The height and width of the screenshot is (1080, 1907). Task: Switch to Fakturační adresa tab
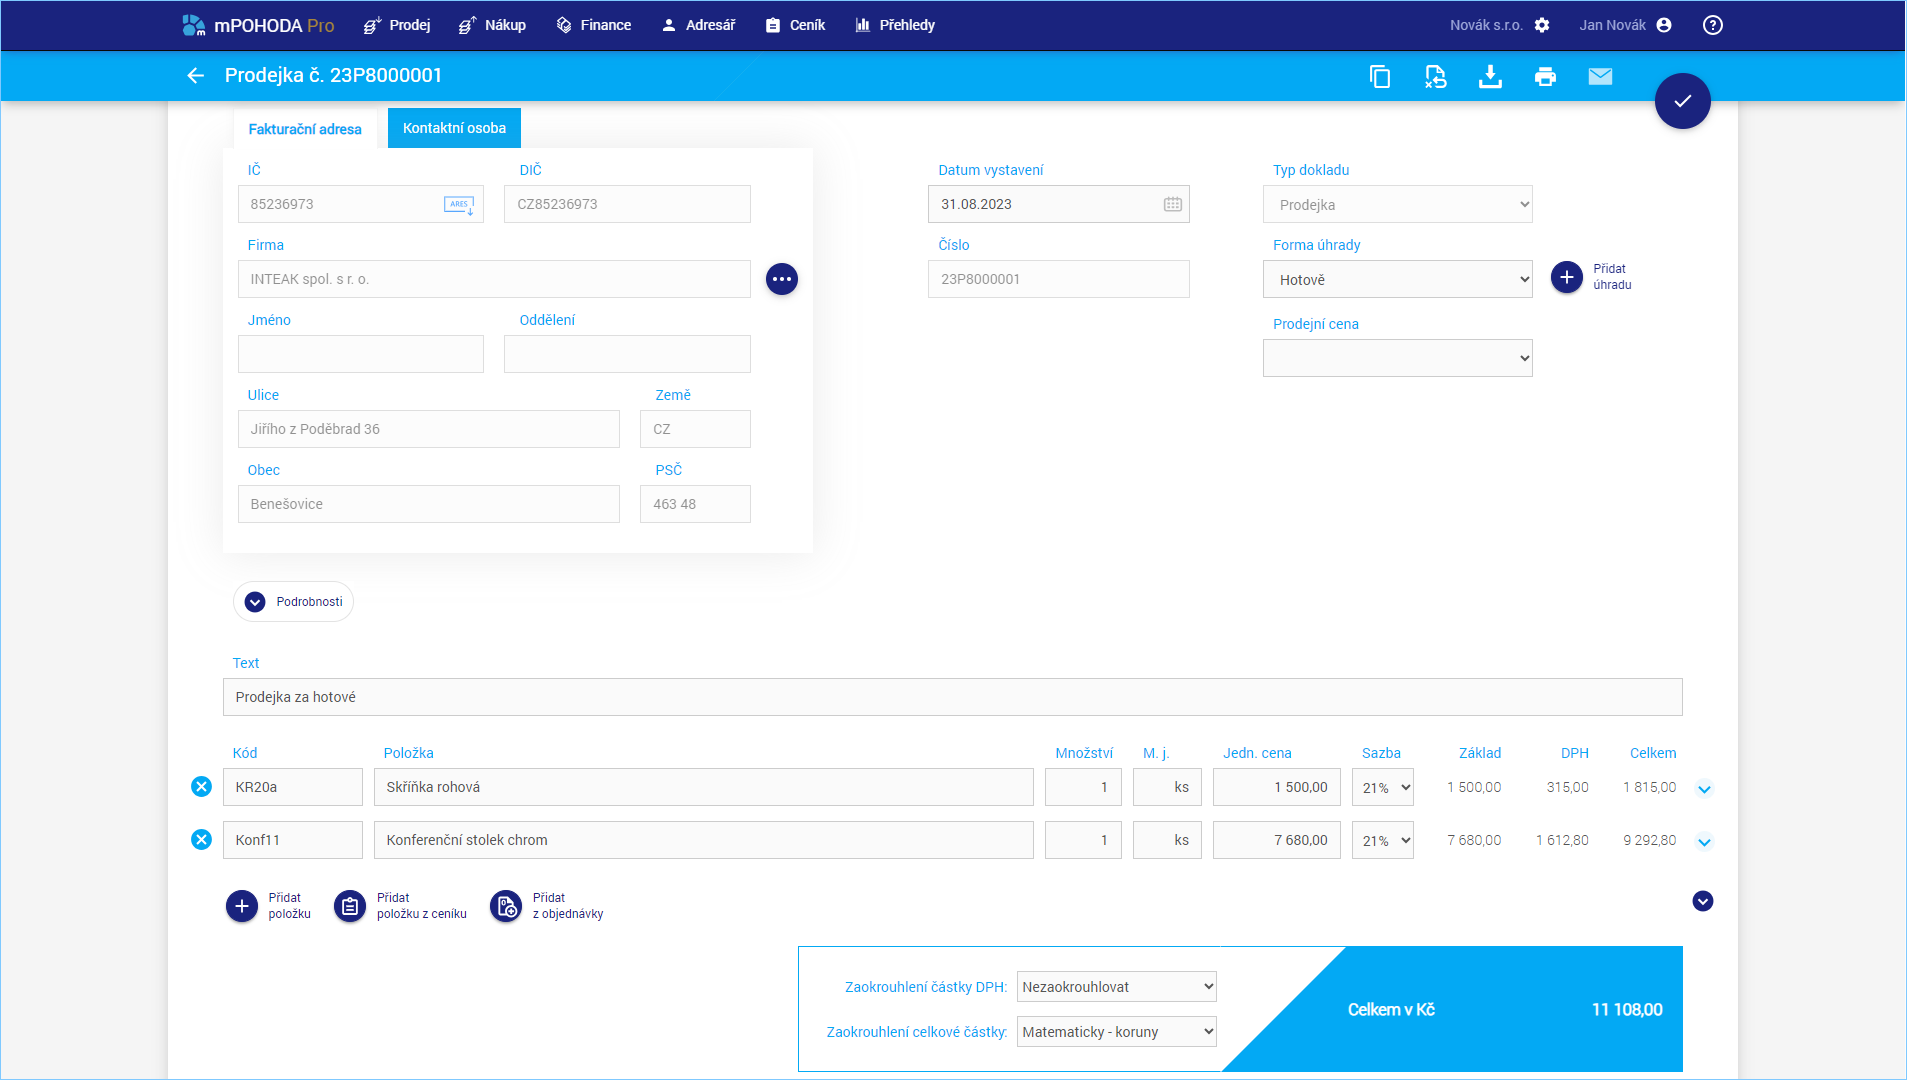(305, 129)
